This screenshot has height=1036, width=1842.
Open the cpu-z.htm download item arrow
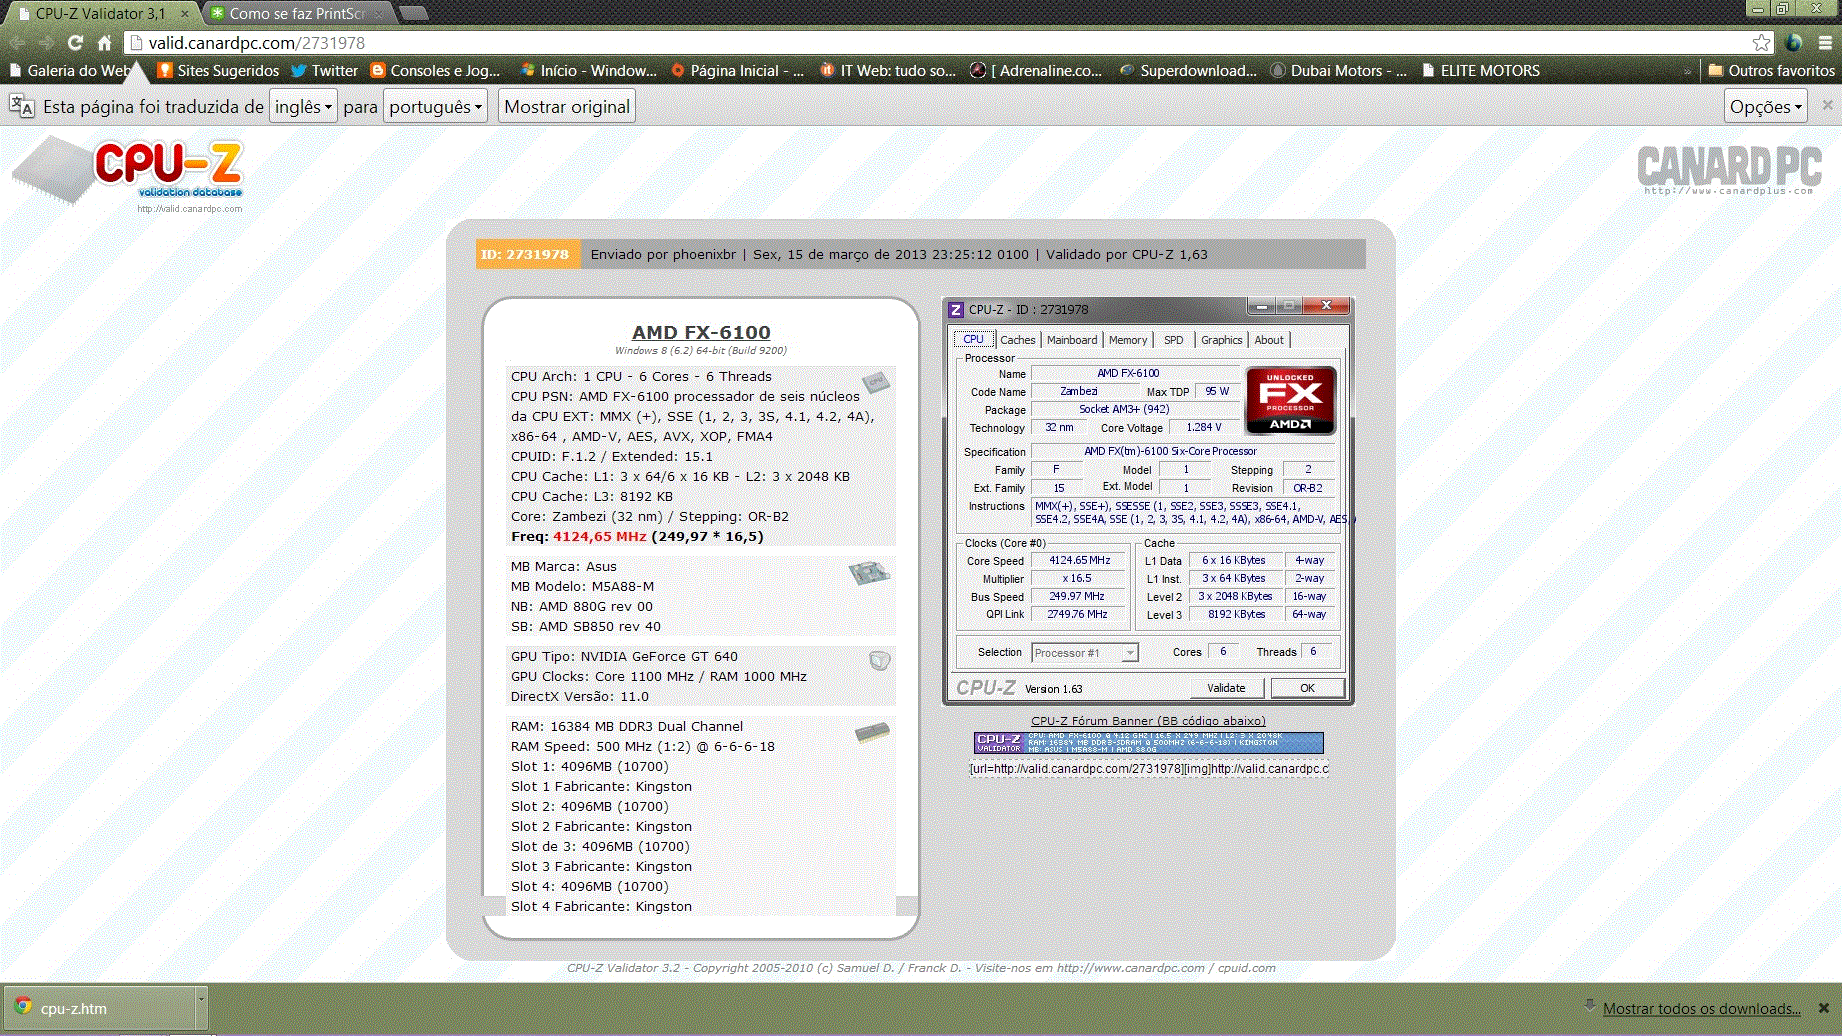coord(201,1007)
